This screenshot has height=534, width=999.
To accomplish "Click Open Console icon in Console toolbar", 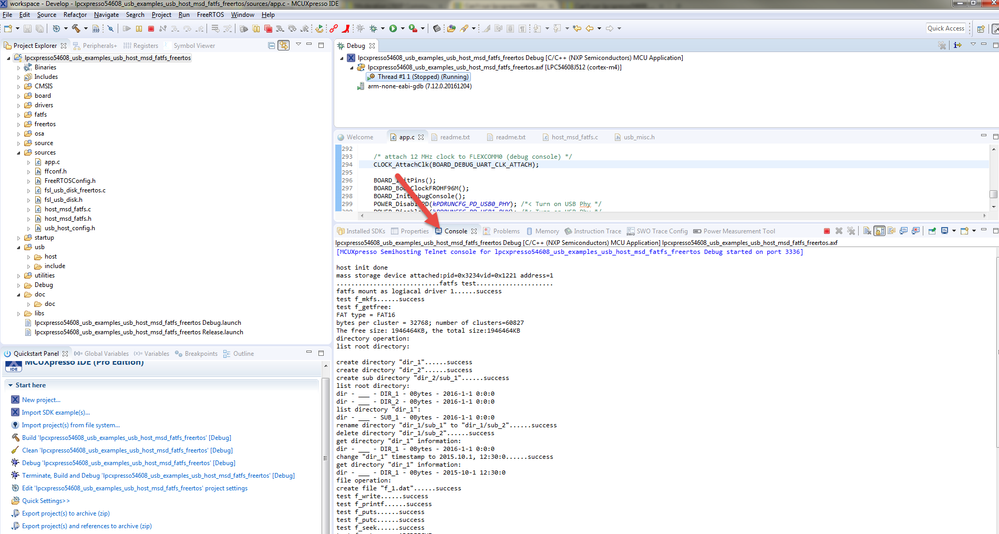I will [964, 231].
